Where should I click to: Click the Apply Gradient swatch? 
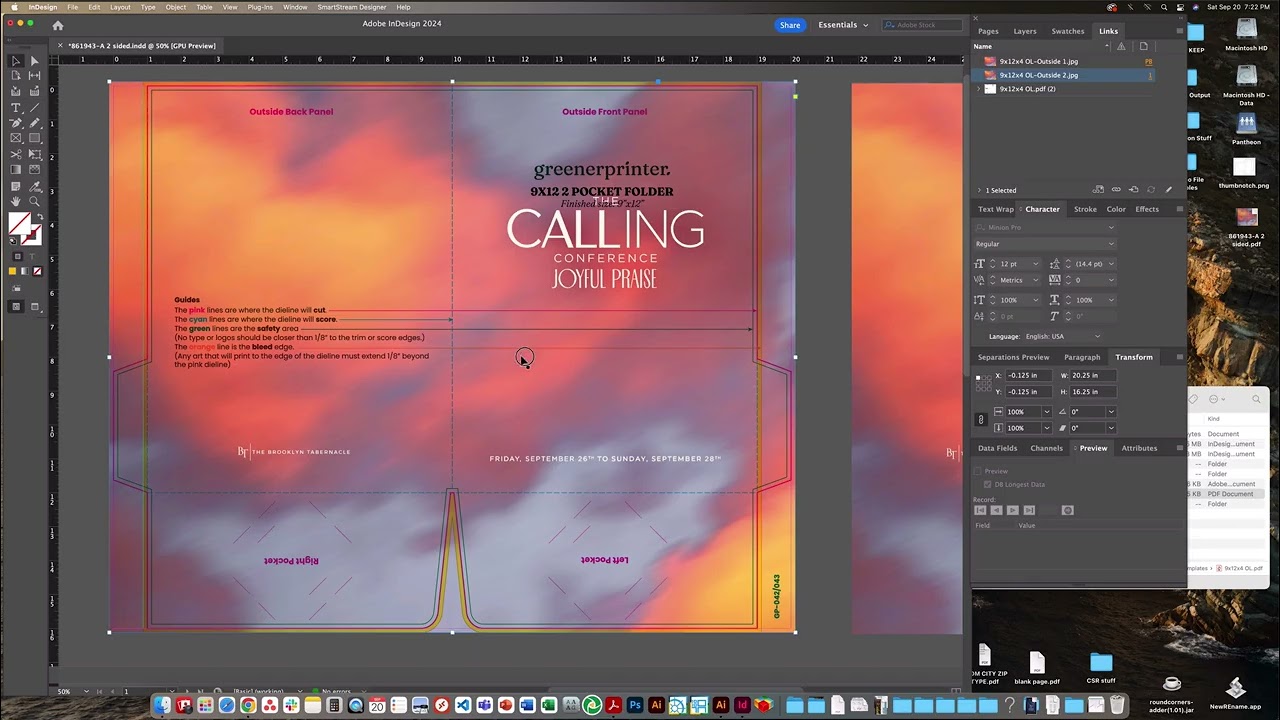[24, 271]
